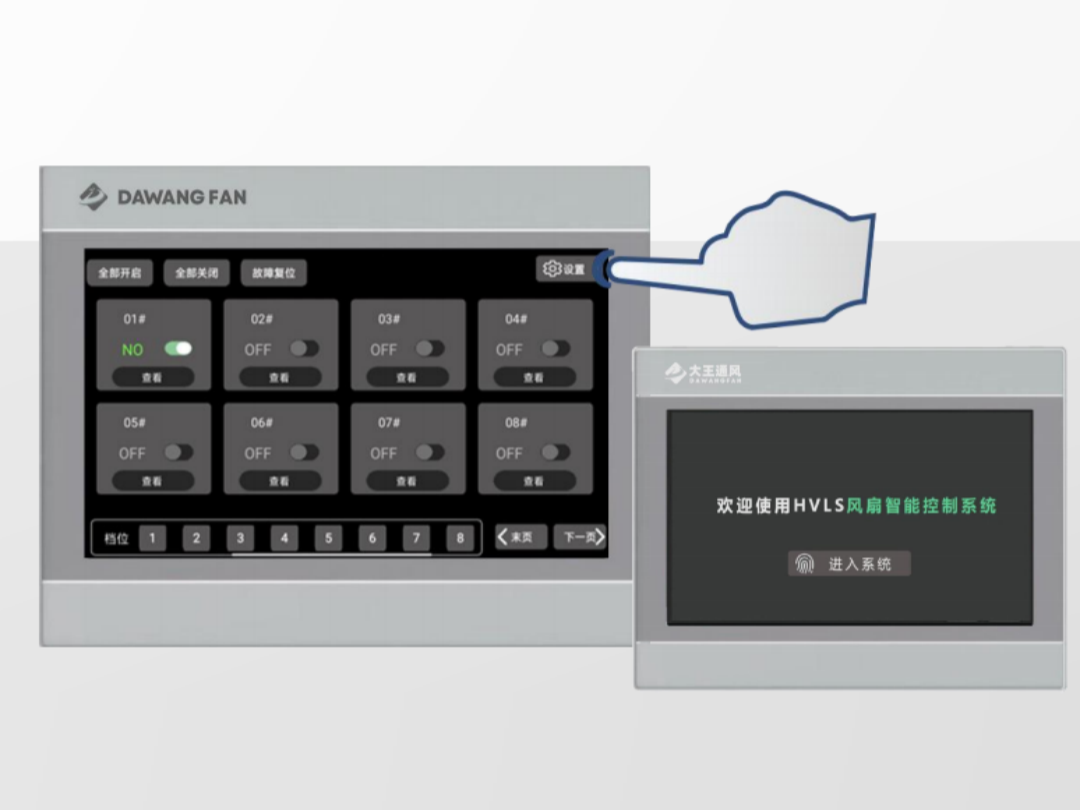Viewport: 1080px width, 810px height.
Task: Open 查看 details for fan 01#
Action: (x=152, y=378)
